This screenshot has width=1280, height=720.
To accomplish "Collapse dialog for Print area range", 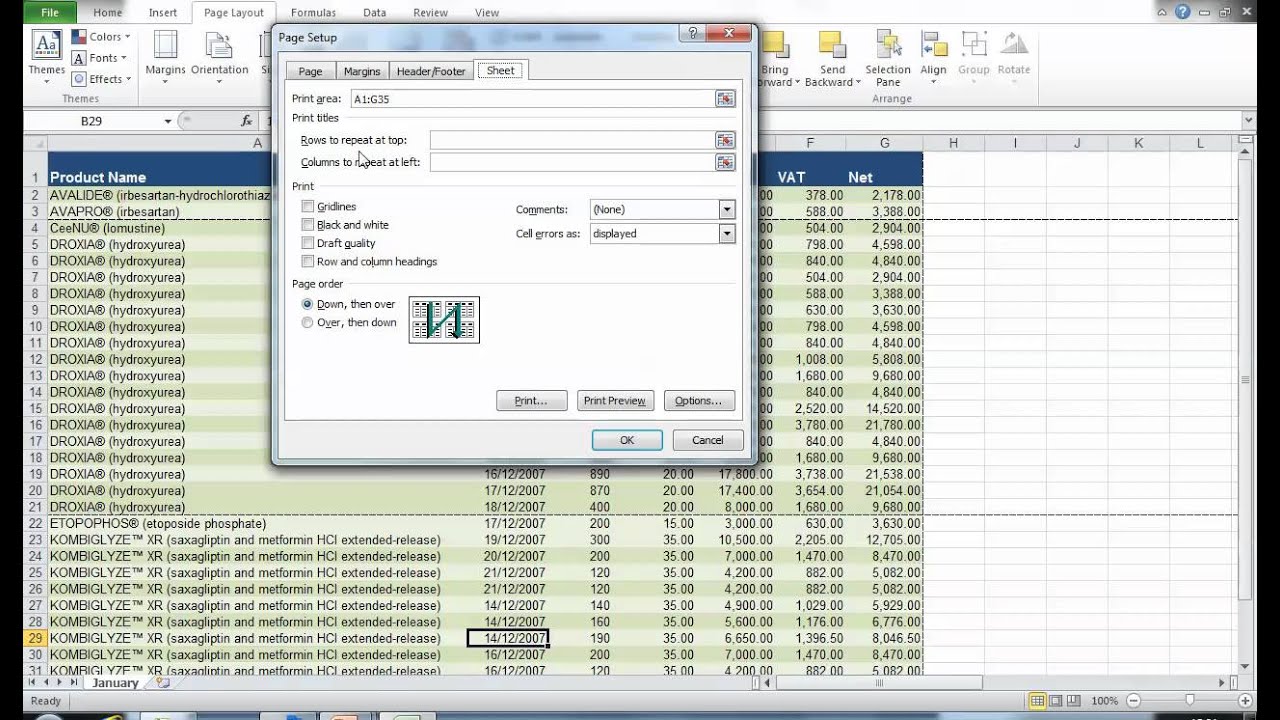I will tap(725, 99).
